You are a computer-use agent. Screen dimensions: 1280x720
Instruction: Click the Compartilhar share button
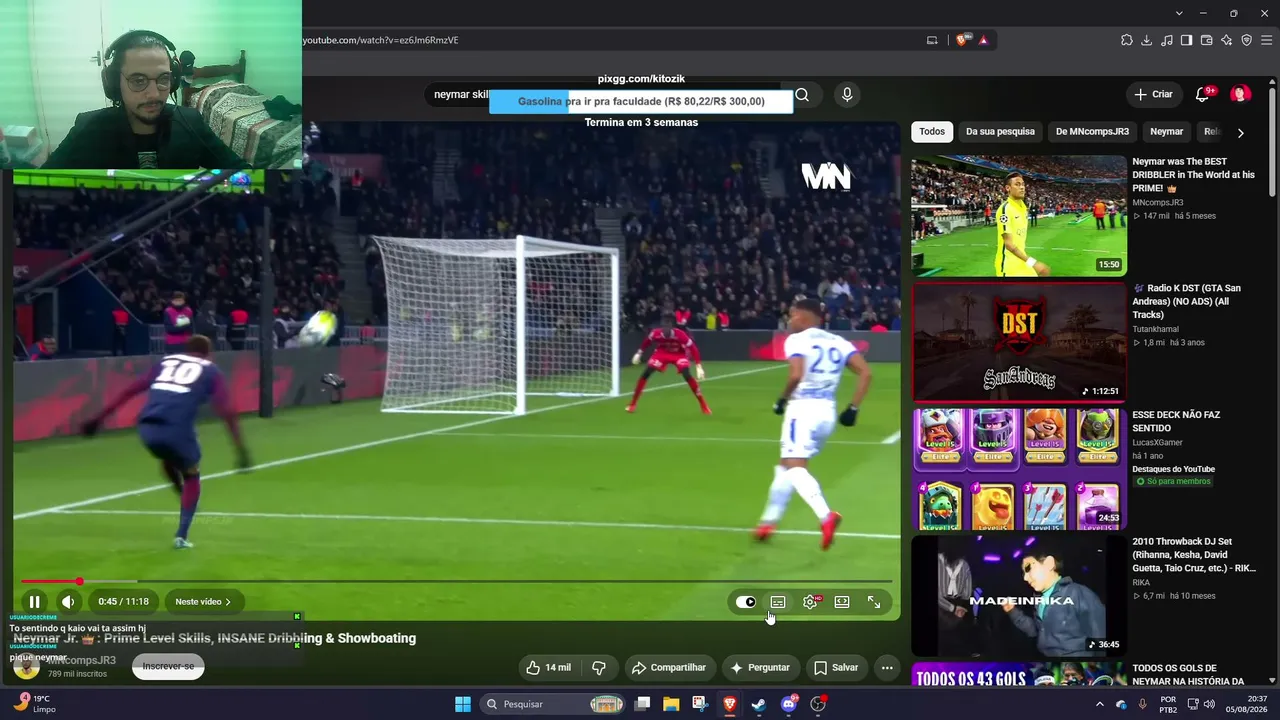pos(669,668)
